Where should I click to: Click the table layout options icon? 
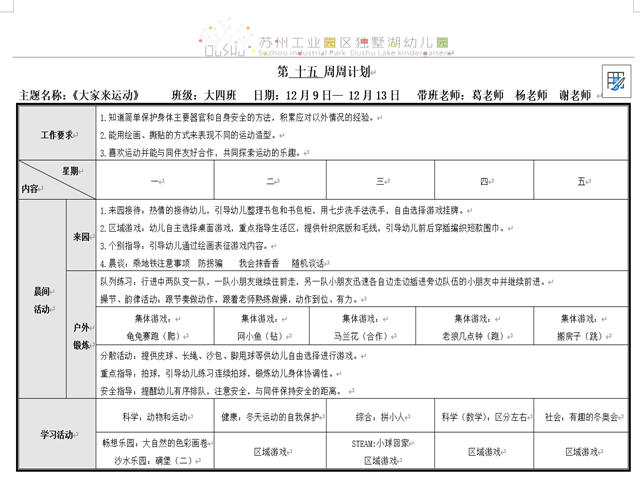(616, 81)
